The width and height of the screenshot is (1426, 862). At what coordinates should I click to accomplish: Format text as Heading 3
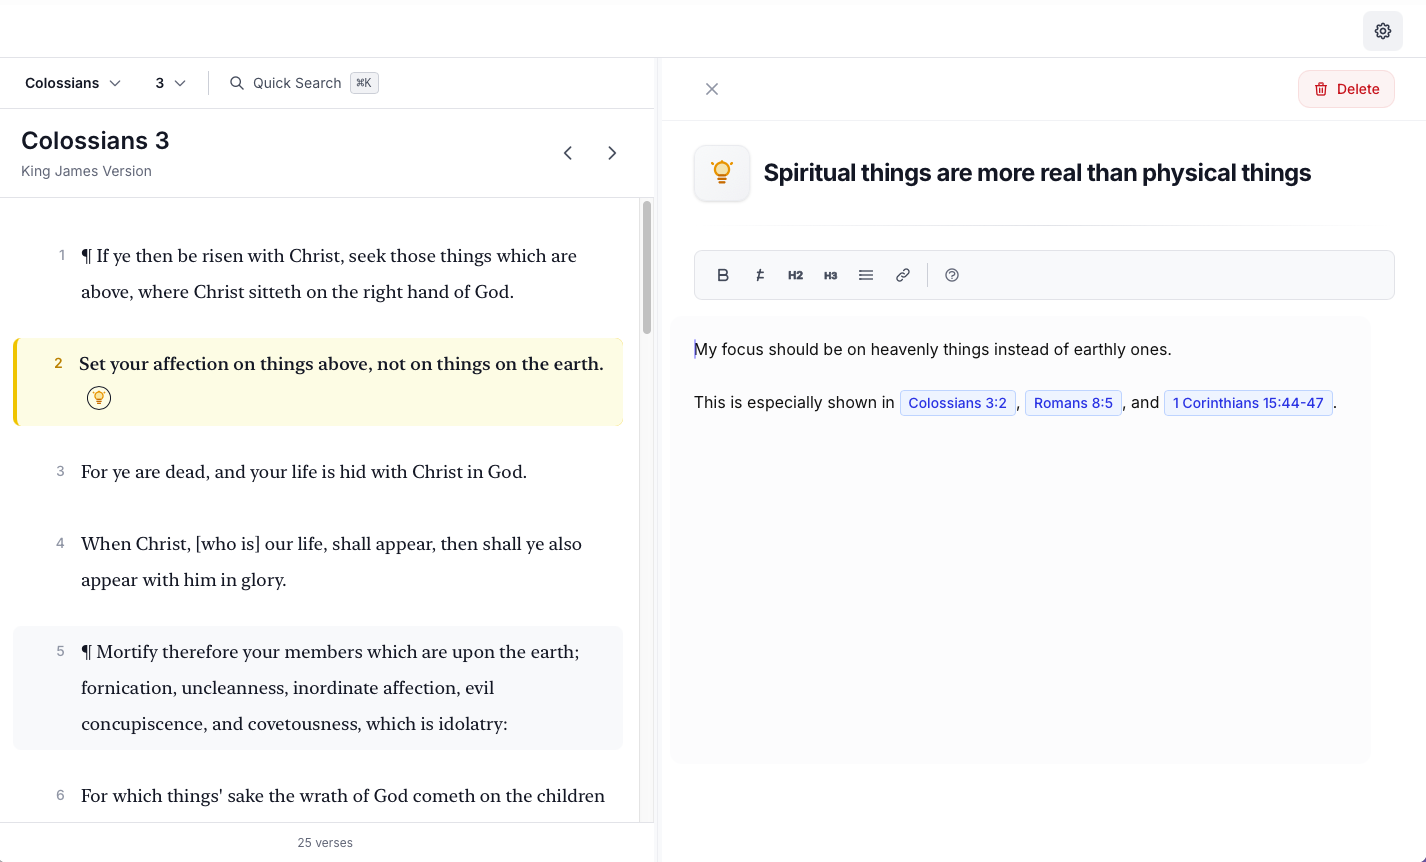click(x=831, y=274)
